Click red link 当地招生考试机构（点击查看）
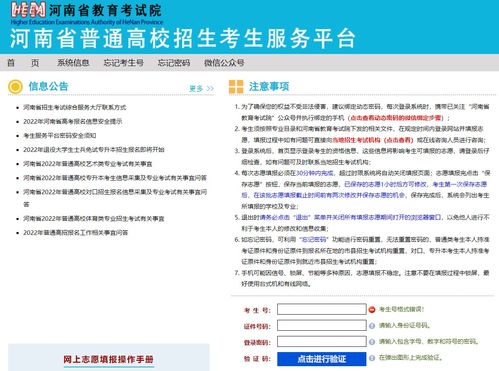The image size is (499, 371). [373, 140]
